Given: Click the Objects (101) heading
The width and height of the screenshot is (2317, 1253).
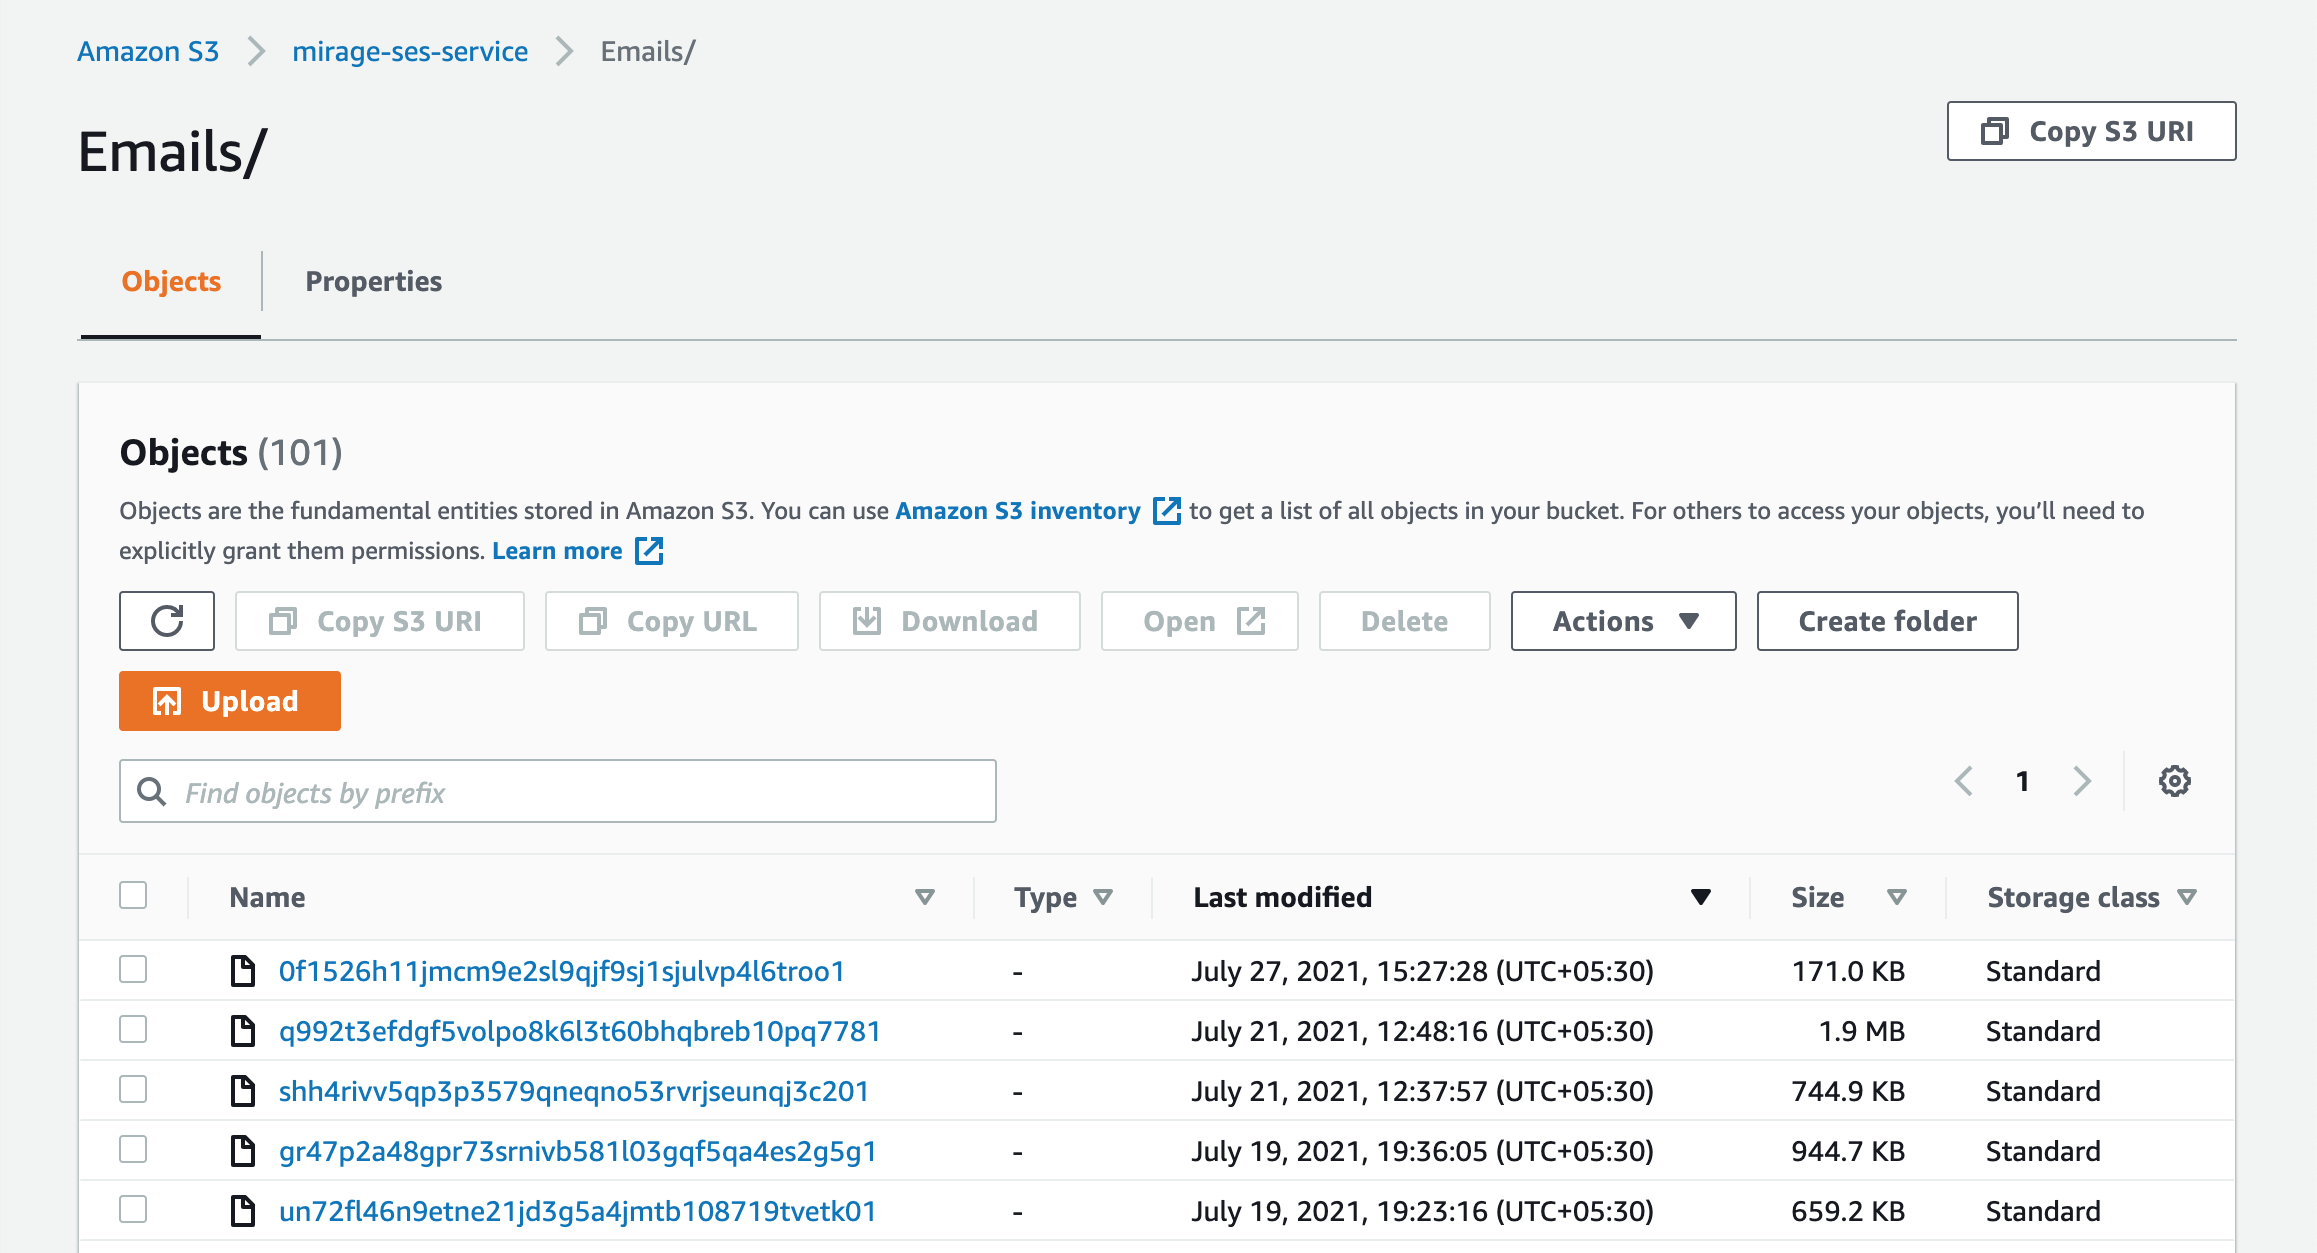Looking at the screenshot, I should [231, 453].
